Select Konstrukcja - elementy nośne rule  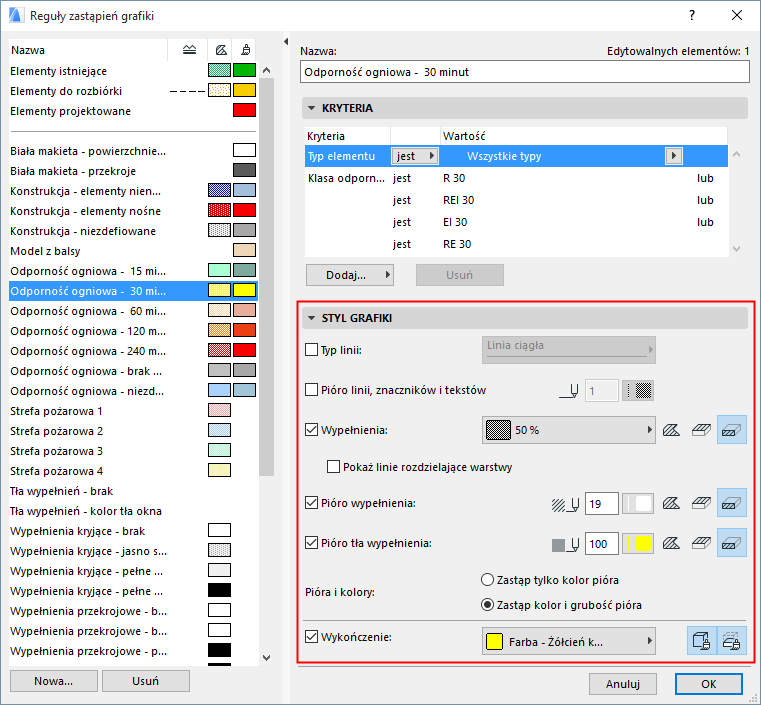click(x=133, y=211)
